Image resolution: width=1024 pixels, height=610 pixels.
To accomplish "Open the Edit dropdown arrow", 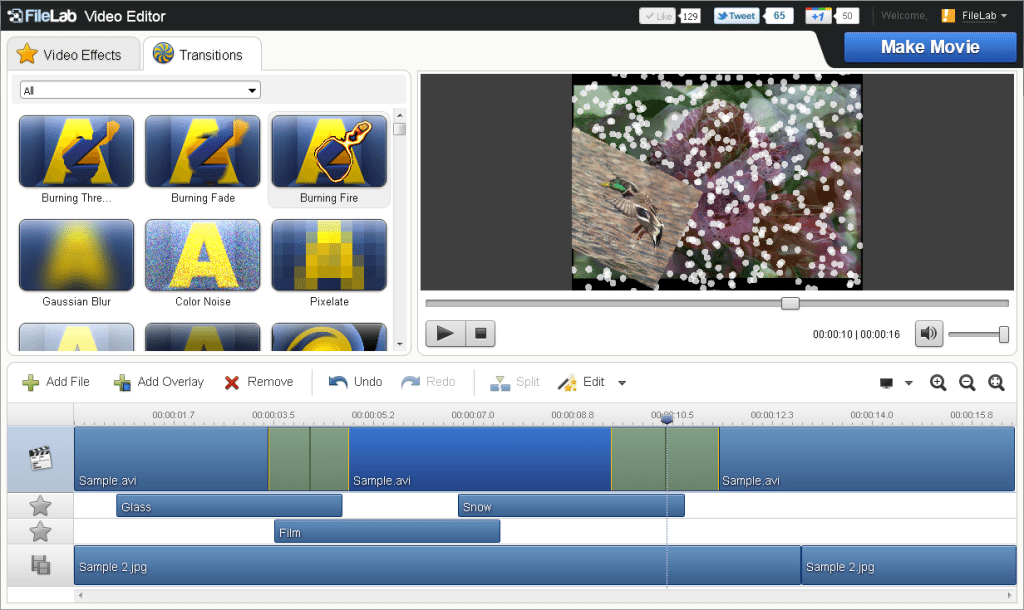I will coord(622,383).
